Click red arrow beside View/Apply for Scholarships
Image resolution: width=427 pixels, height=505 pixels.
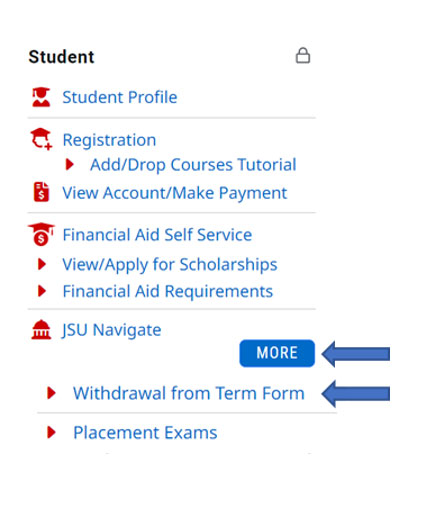point(42,264)
